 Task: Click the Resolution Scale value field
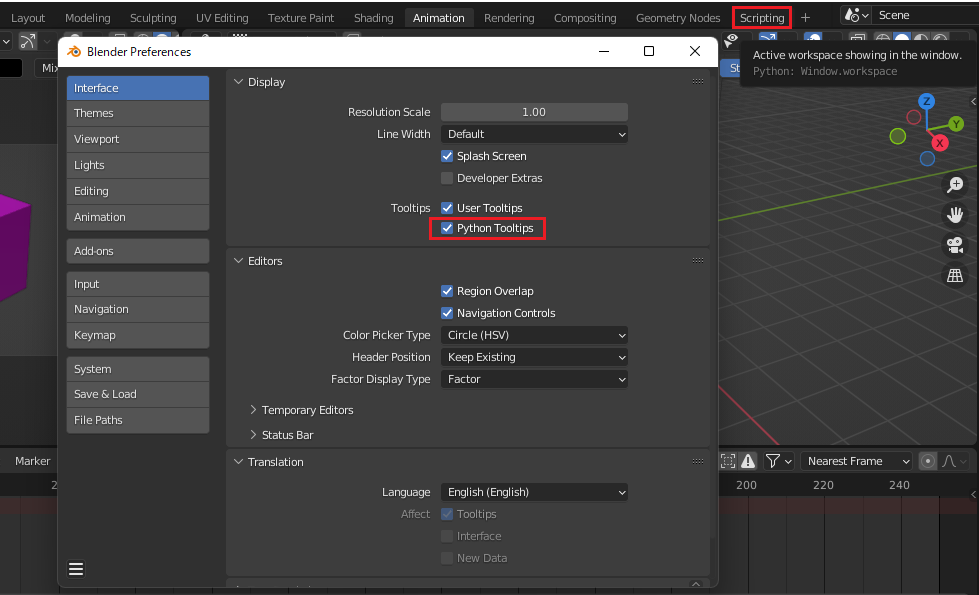pos(534,112)
